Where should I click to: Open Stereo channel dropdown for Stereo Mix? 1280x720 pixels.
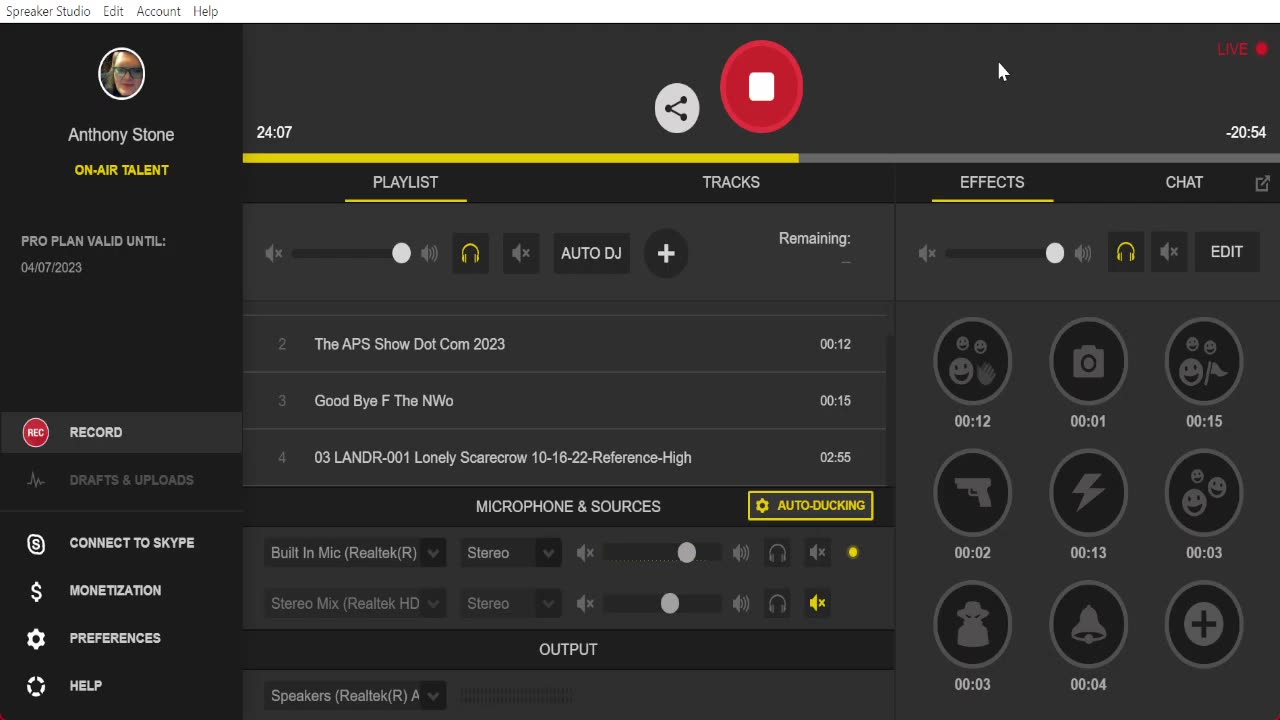tap(511, 604)
